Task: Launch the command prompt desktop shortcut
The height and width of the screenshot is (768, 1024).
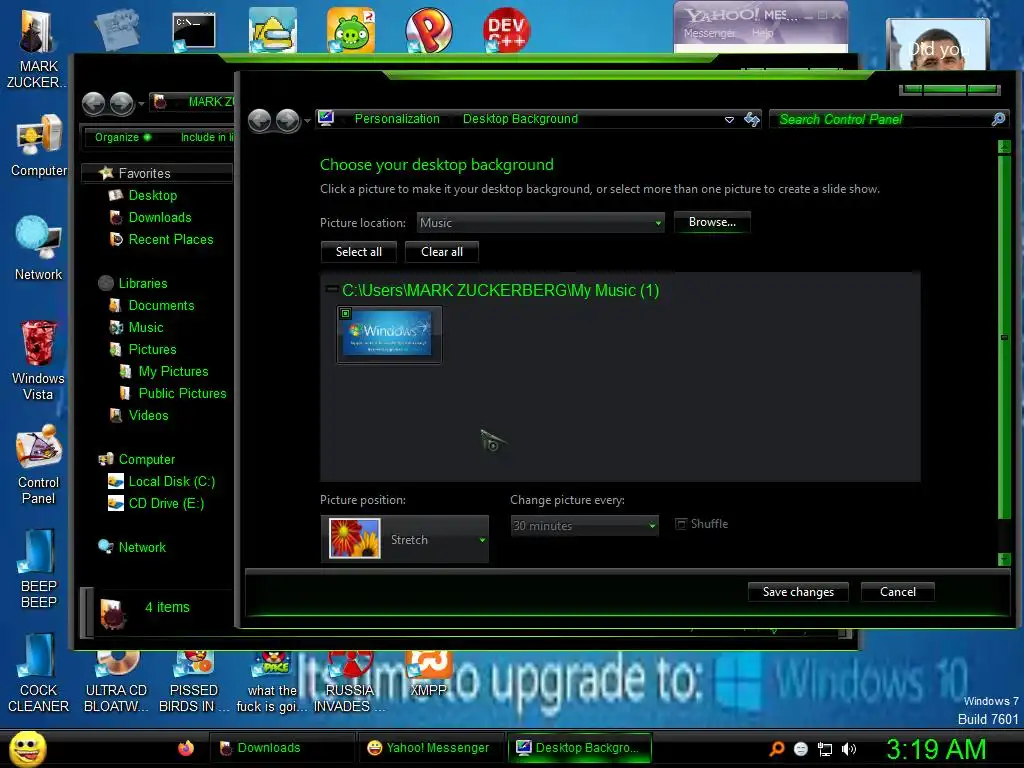Action: [x=193, y=31]
